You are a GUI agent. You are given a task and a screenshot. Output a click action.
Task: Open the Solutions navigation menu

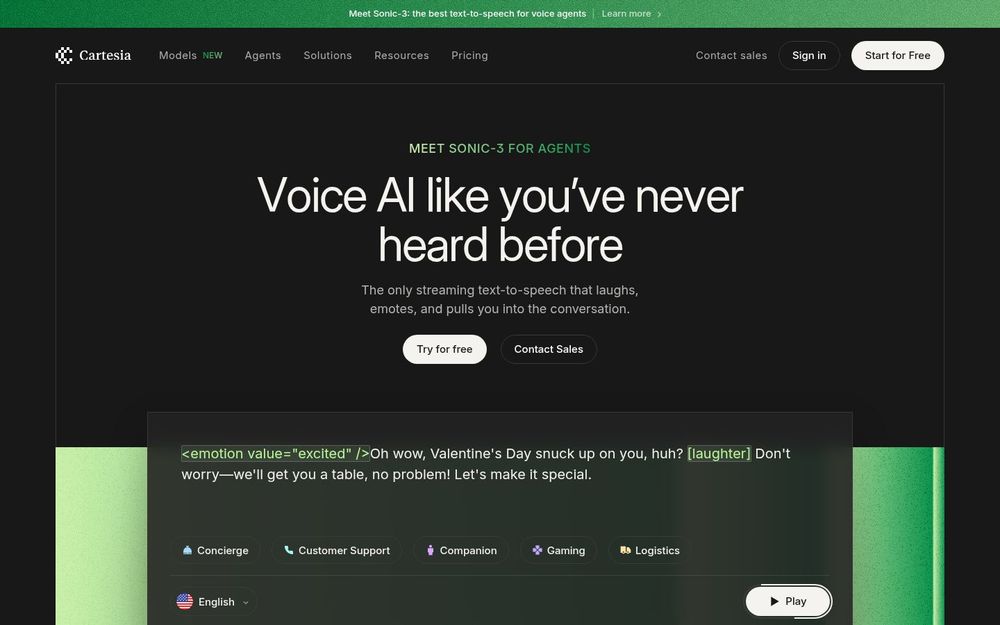point(328,55)
